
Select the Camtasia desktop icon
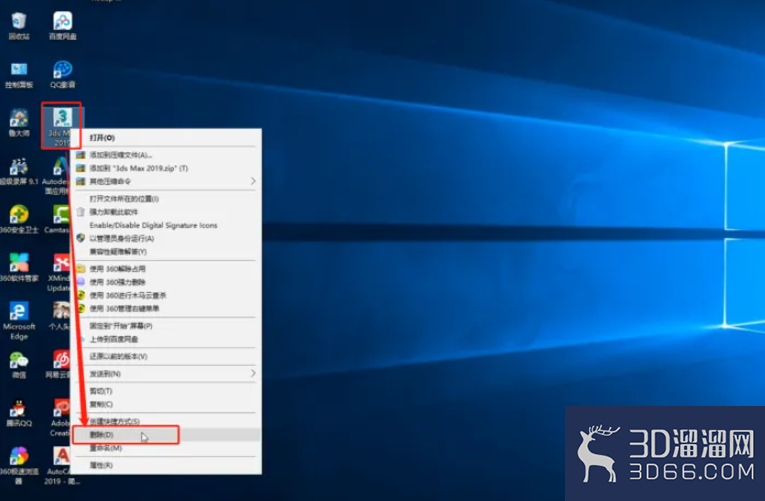pyautogui.click(x=57, y=220)
